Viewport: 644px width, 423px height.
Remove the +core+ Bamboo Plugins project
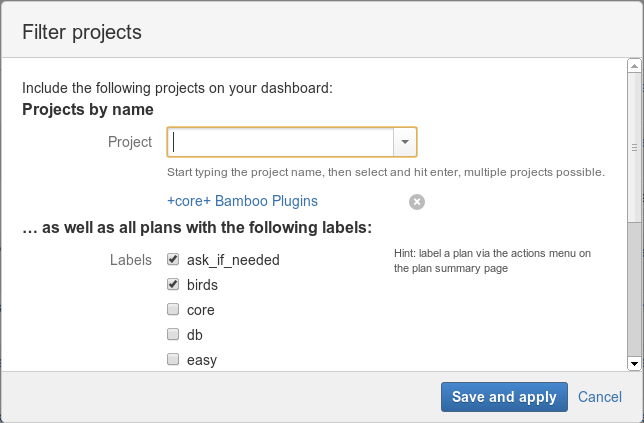click(417, 202)
